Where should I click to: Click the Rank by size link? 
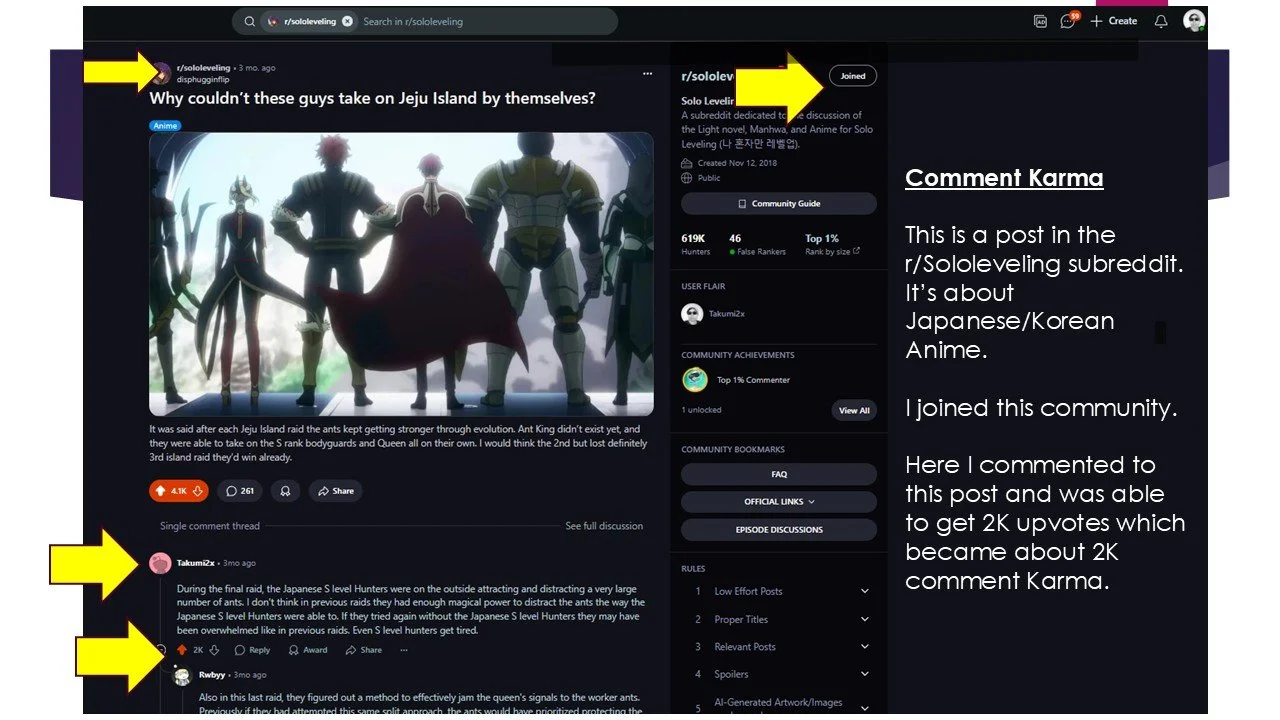pyautogui.click(x=832, y=252)
